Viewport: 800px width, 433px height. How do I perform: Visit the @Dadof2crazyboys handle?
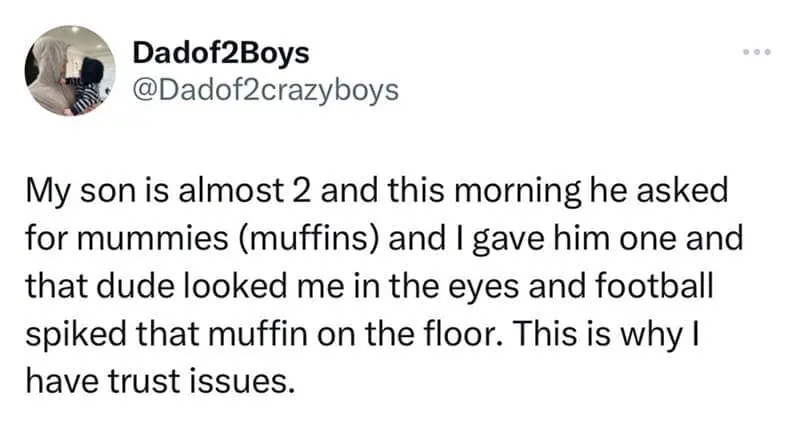click(264, 90)
